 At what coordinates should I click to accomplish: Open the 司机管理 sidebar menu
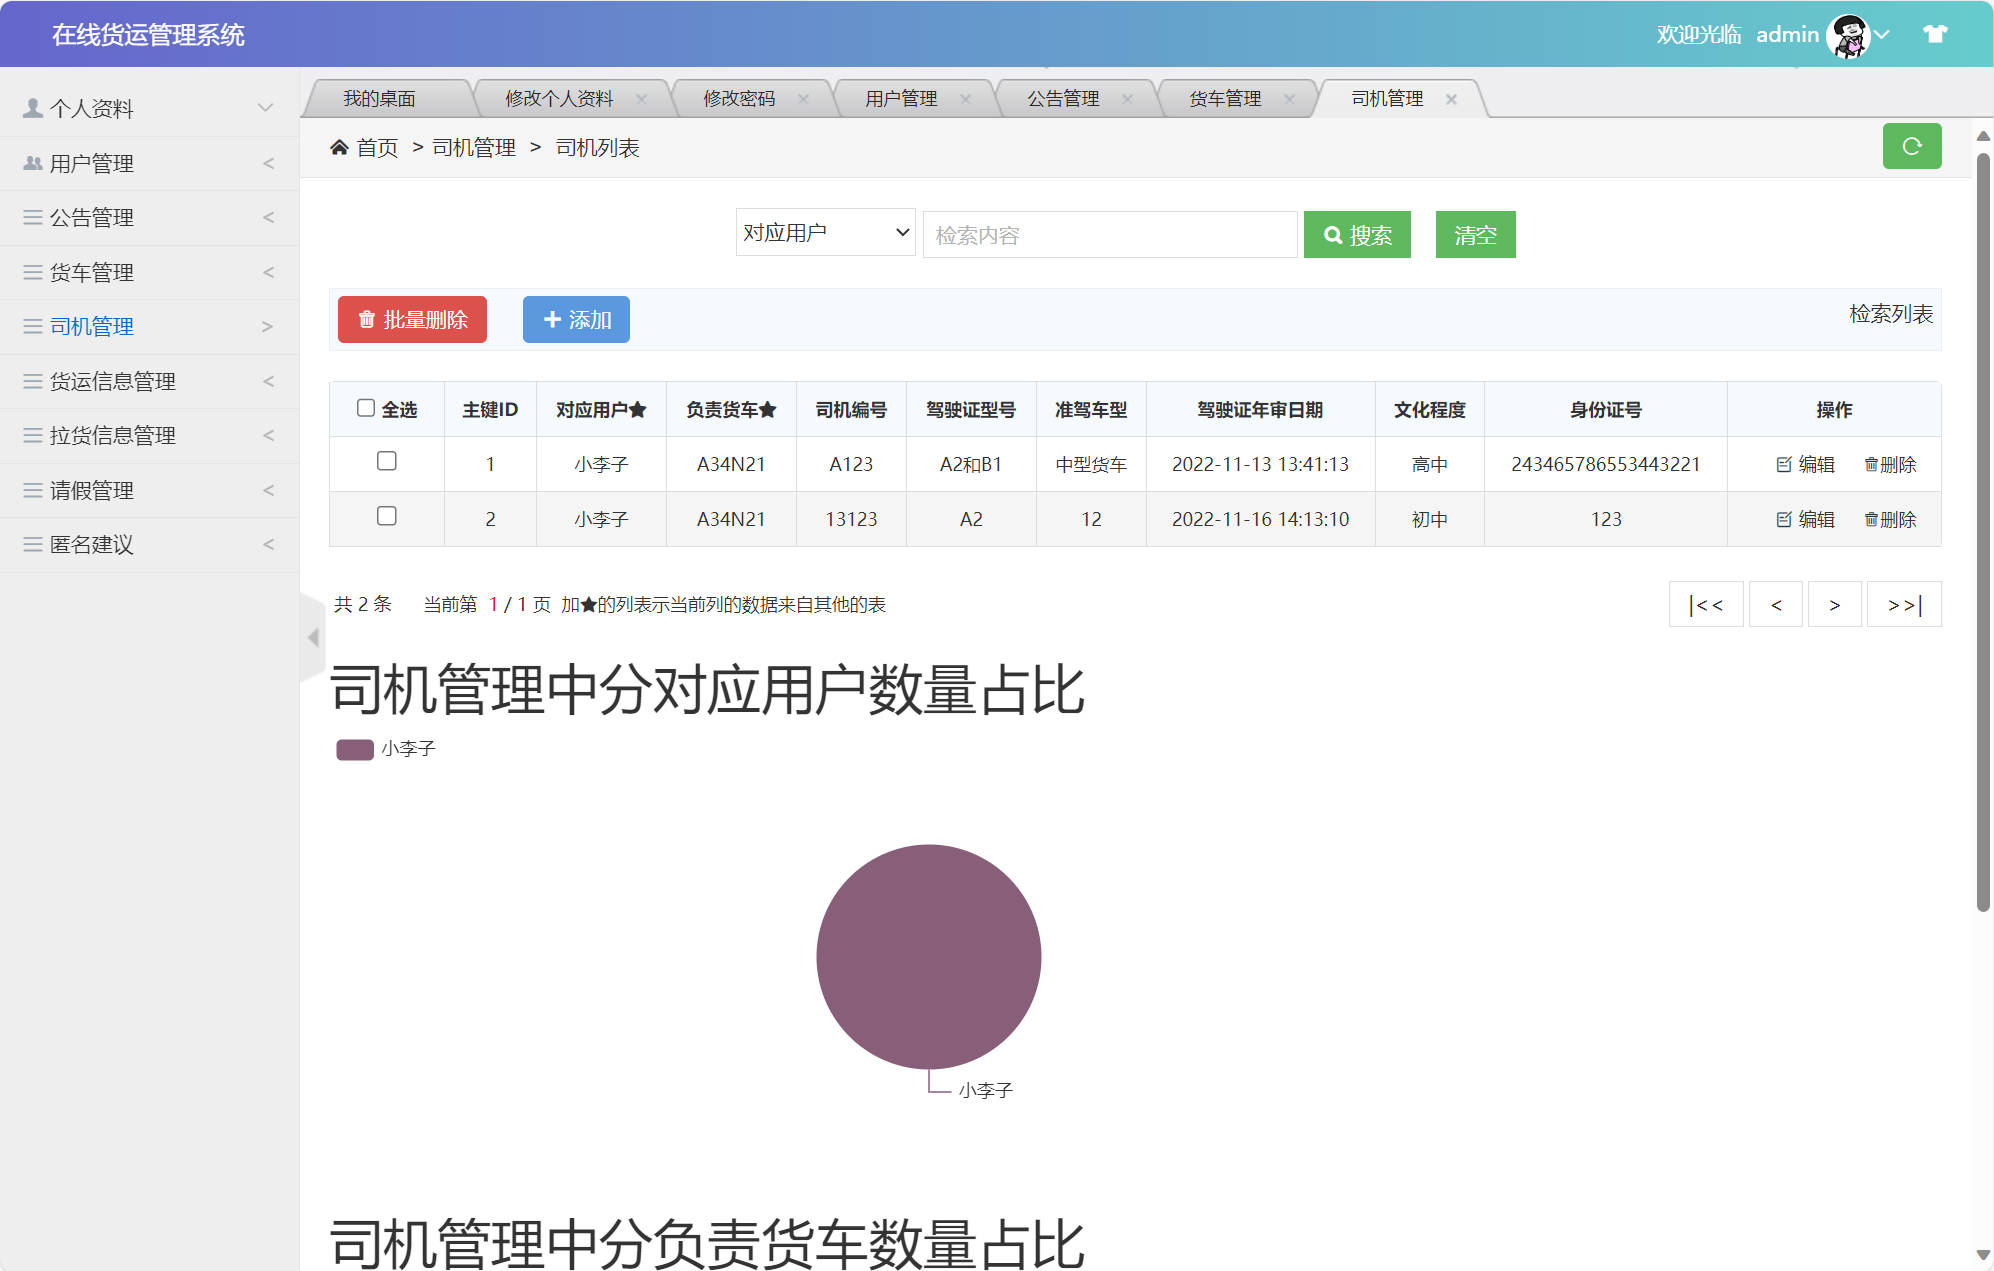point(90,326)
